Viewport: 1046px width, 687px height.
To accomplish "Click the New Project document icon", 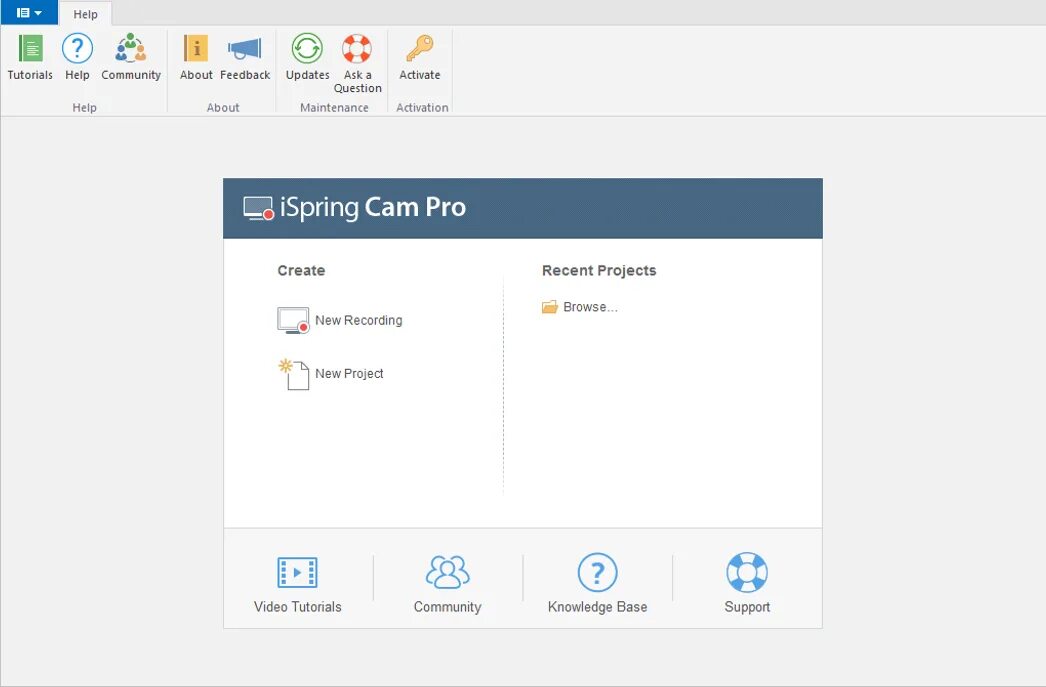I will (294, 374).
